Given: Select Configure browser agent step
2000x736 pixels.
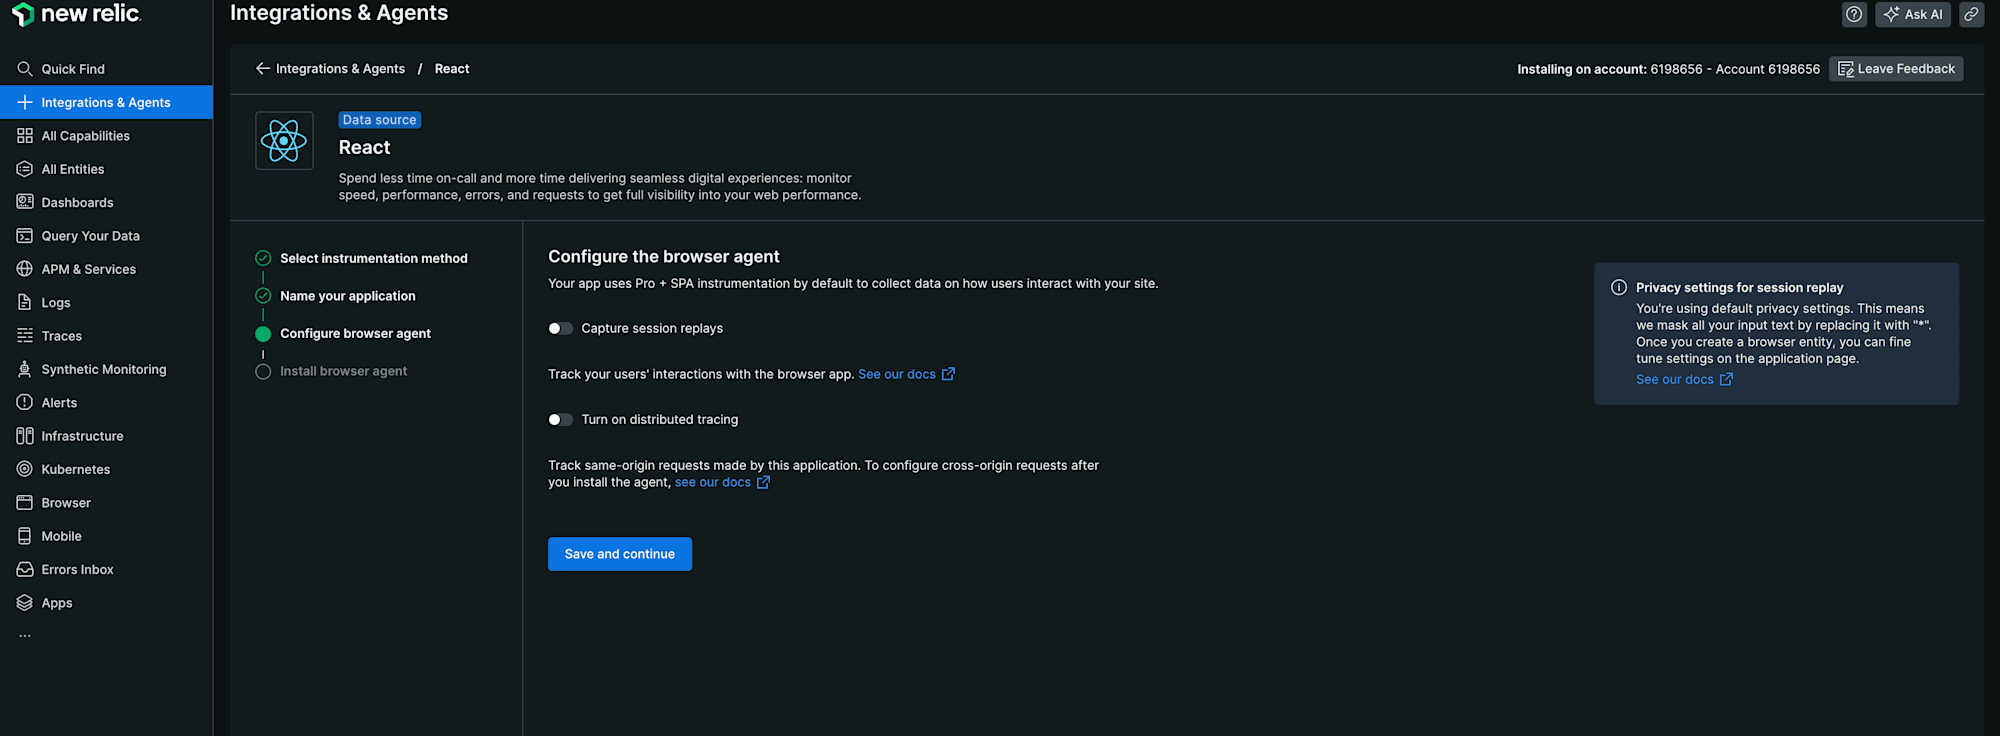Looking at the screenshot, I should pyautogui.click(x=355, y=334).
